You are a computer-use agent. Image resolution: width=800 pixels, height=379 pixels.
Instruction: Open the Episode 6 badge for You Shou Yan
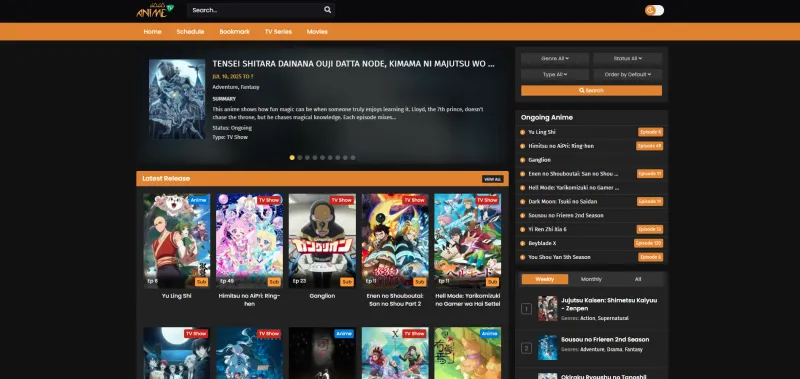pos(651,257)
